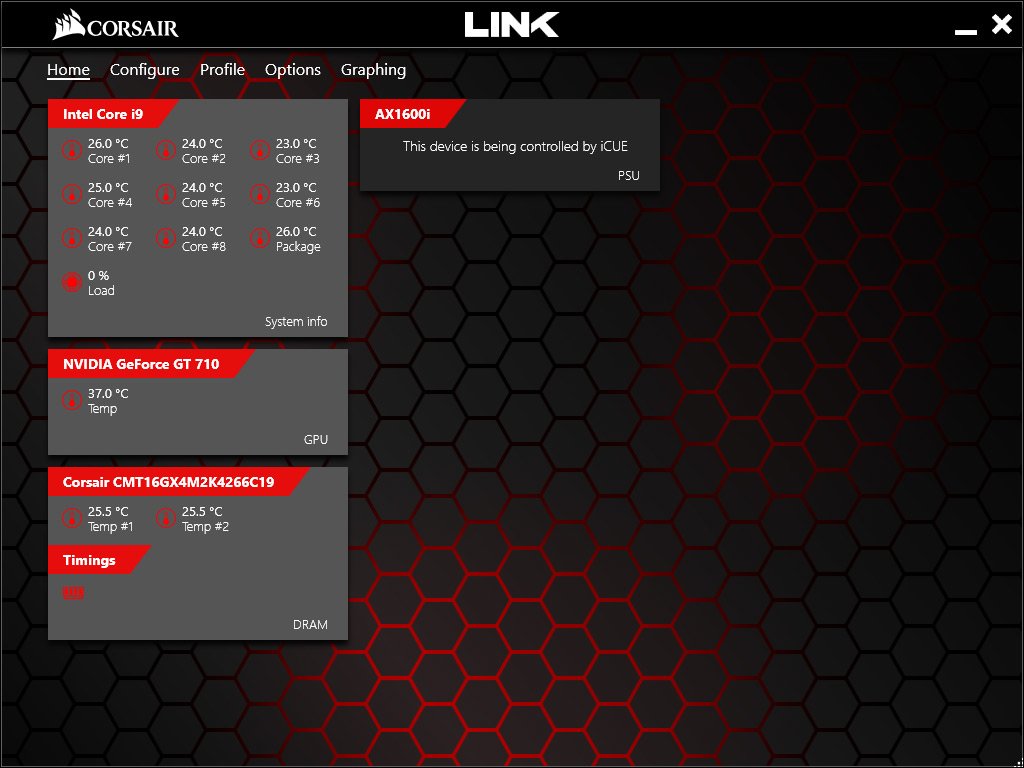The width and height of the screenshot is (1024, 768).
Task: Click the Core #7 thermometer icon
Action: click(72, 238)
